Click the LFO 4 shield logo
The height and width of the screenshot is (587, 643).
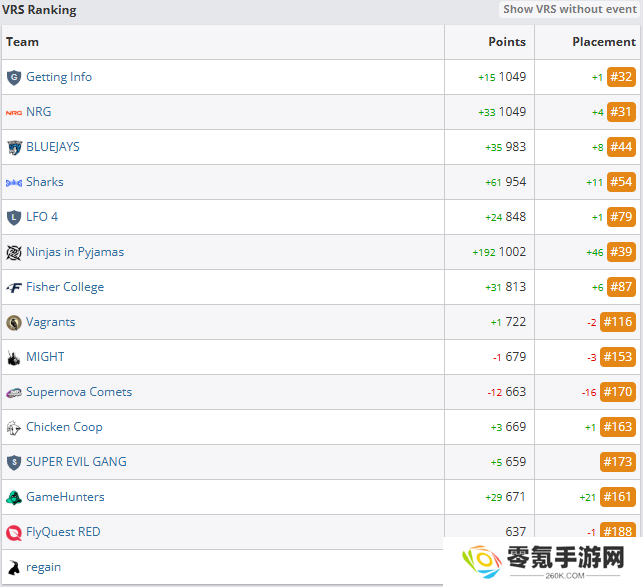point(14,217)
